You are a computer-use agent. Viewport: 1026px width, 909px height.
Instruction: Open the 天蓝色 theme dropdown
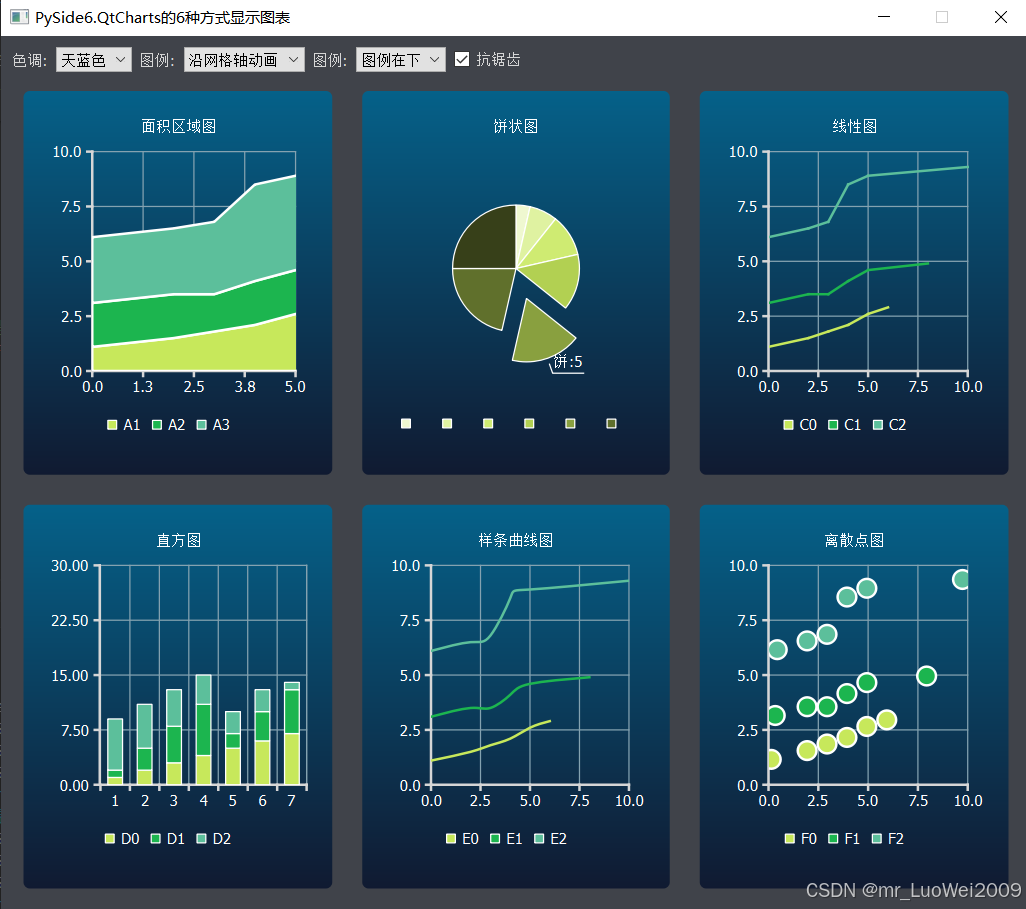(94, 60)
